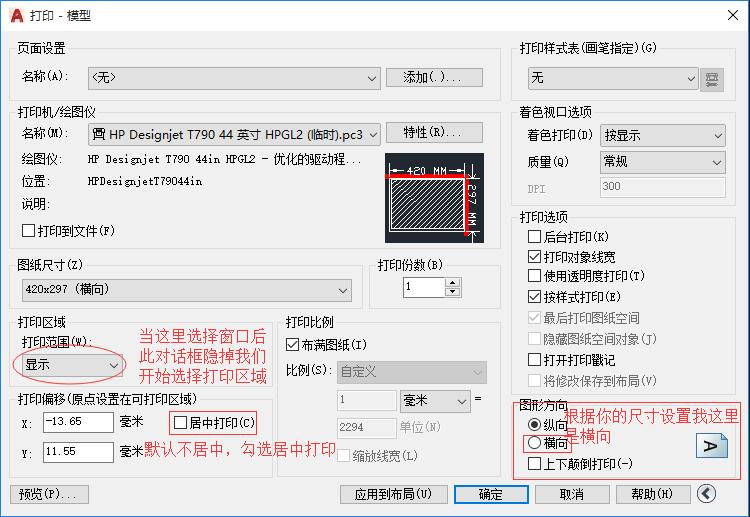Viewport: 750px width, 517px height.
Task: Click the Preview button
Action: tap(49, 494)
